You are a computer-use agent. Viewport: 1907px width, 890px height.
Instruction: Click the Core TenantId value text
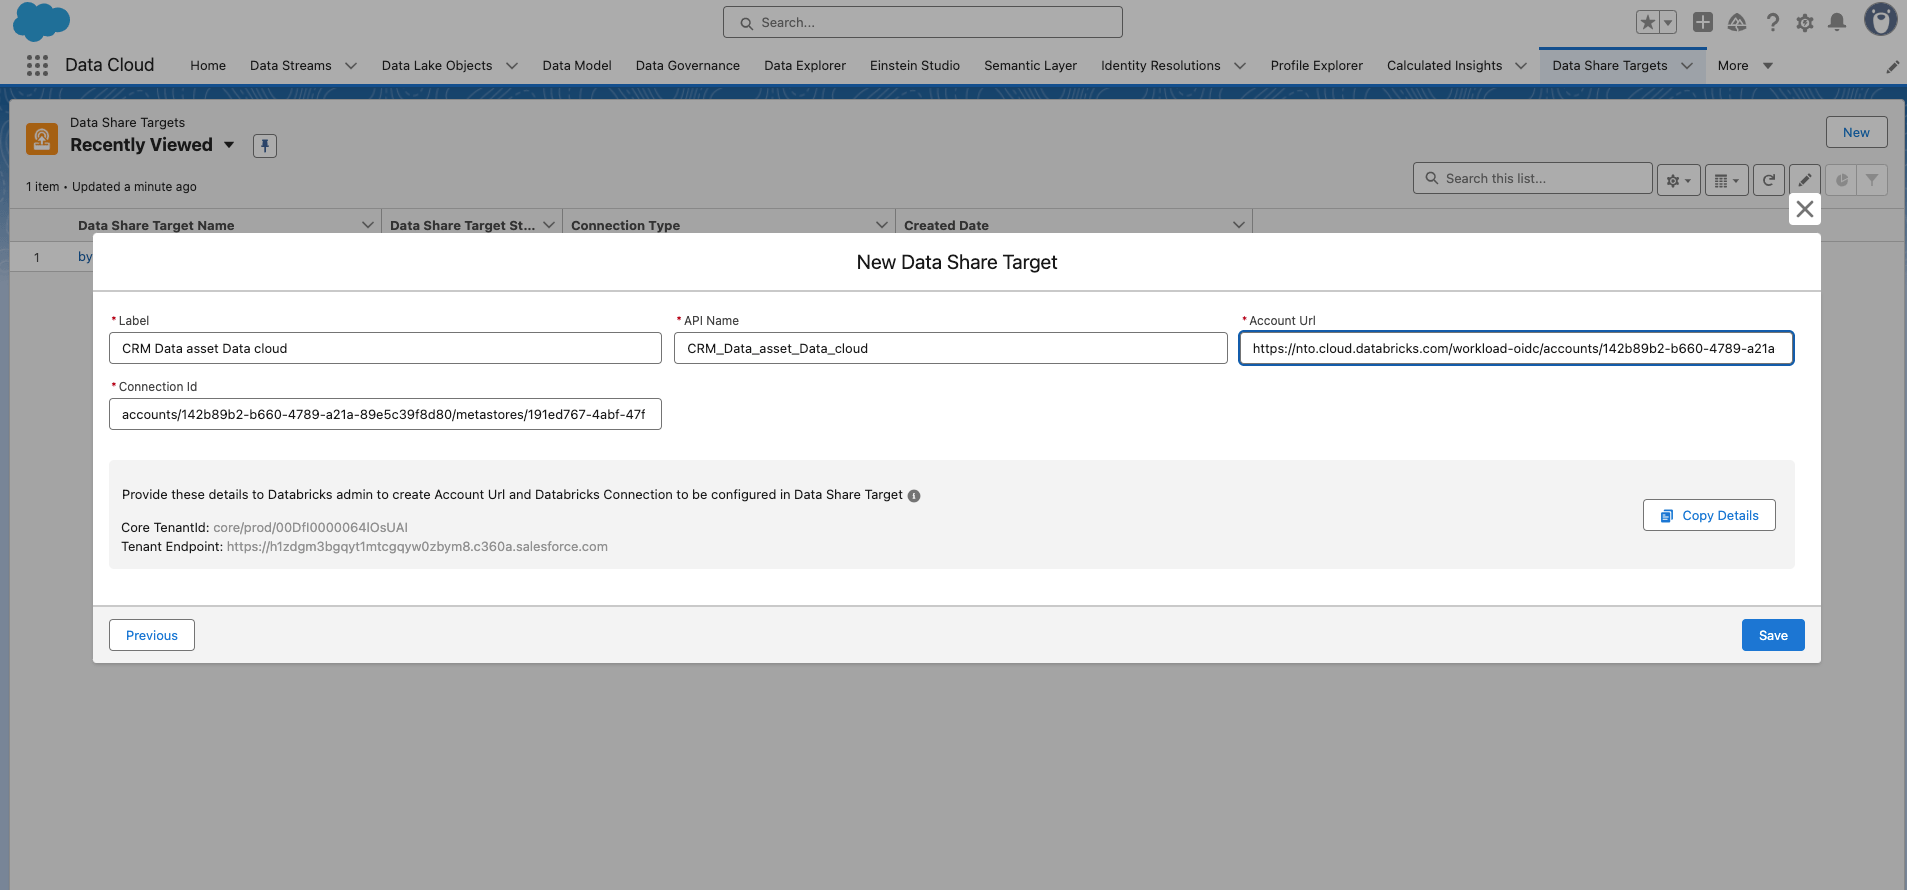coord(310,527)
